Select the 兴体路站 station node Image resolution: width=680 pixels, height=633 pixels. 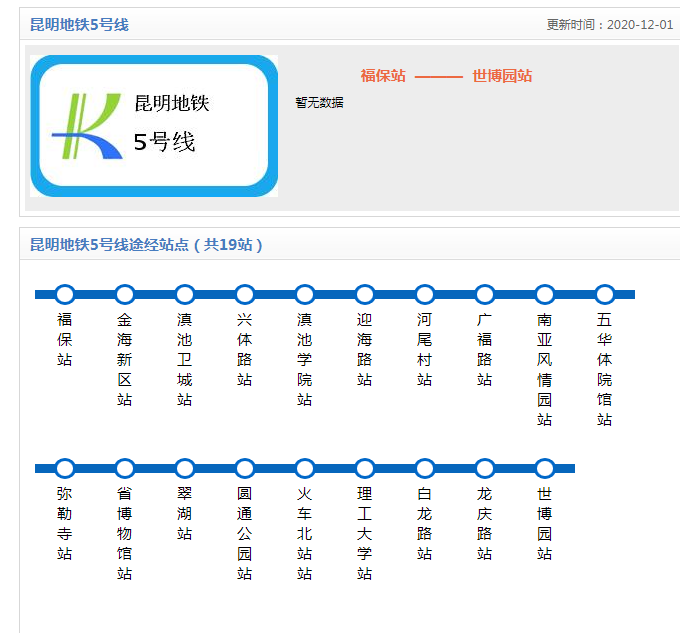(x=245, y=294)
